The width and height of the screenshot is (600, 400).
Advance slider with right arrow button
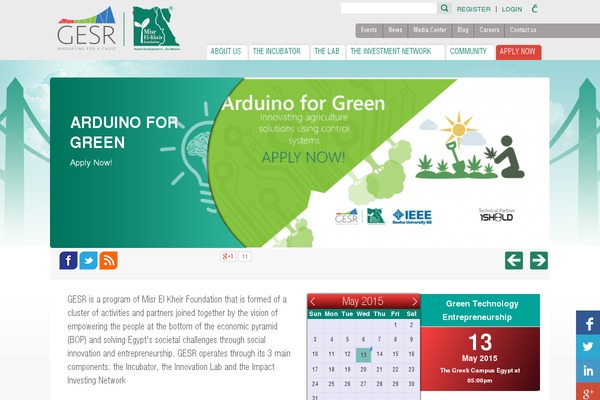click(x=539, y=261)
